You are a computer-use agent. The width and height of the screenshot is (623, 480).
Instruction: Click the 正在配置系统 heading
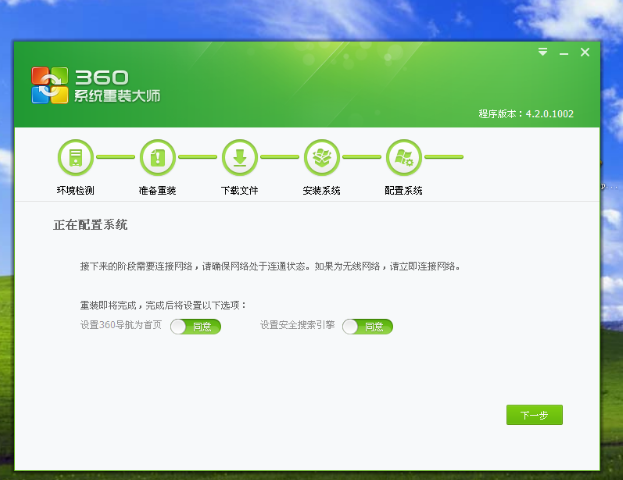(x=90, y=225)
